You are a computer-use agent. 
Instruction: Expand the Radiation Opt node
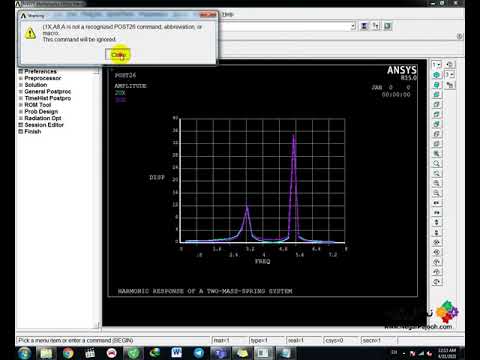(21, 118)
